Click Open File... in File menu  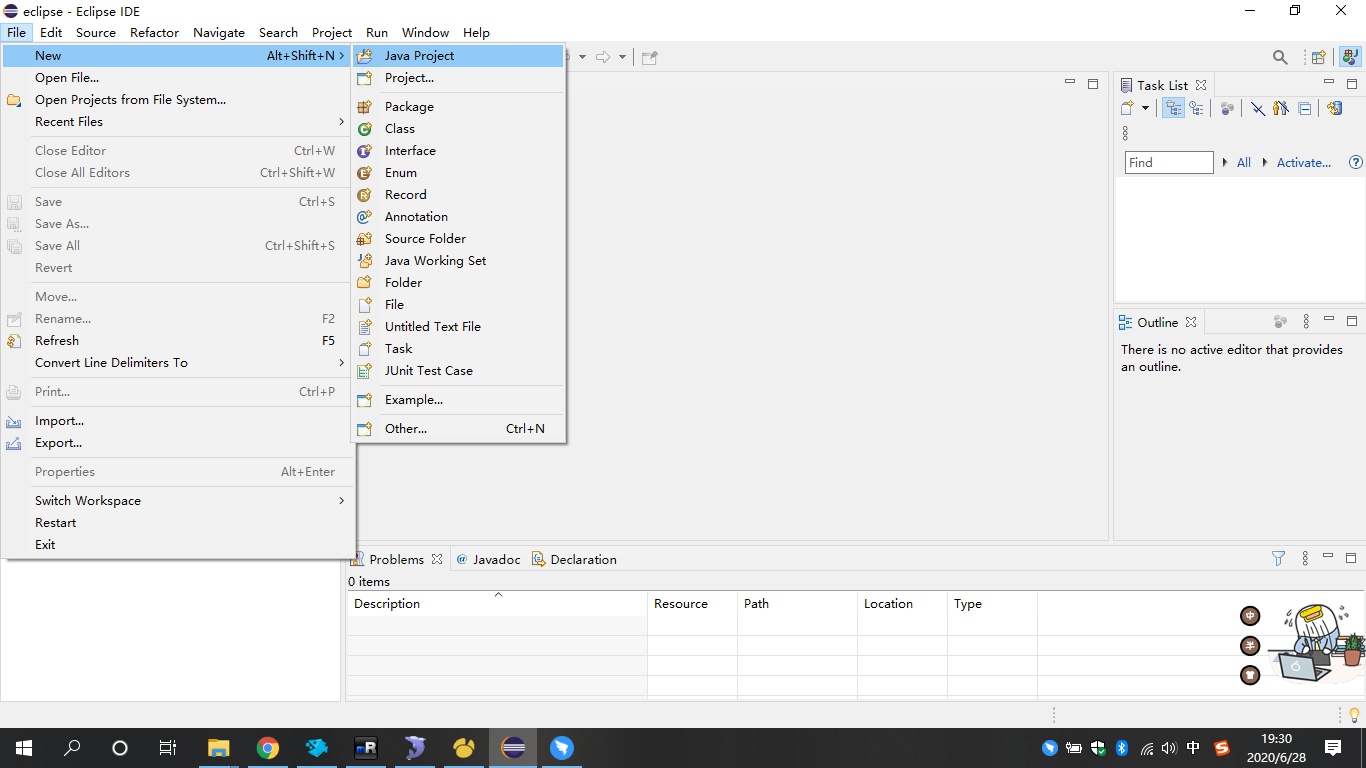click(x=177, y=78)
